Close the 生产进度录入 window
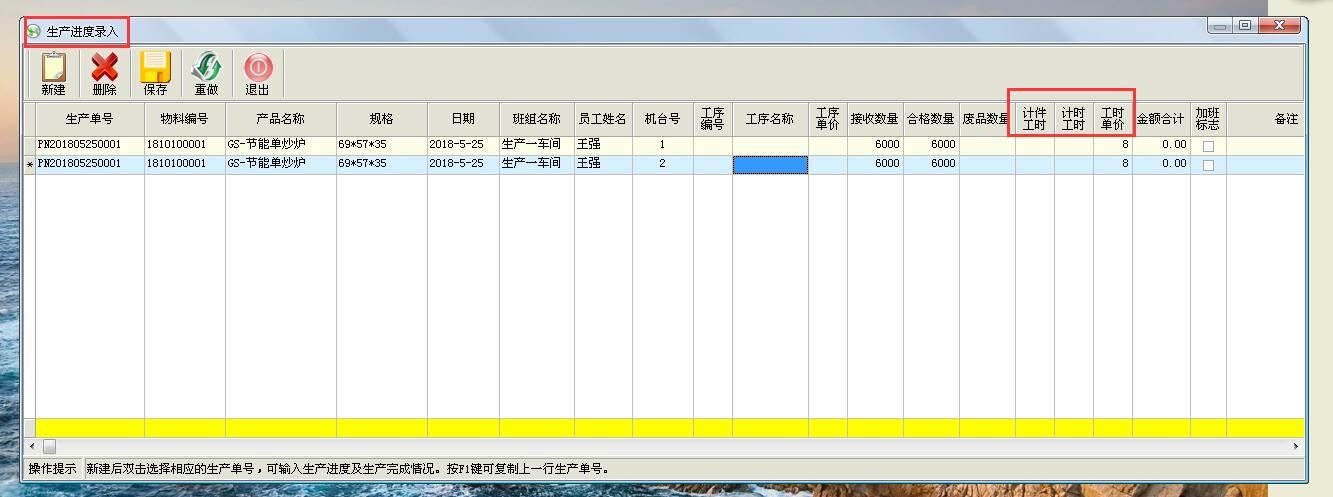Image resolution: width=1333 pixels, height=497 pixels. point(1278,25)
